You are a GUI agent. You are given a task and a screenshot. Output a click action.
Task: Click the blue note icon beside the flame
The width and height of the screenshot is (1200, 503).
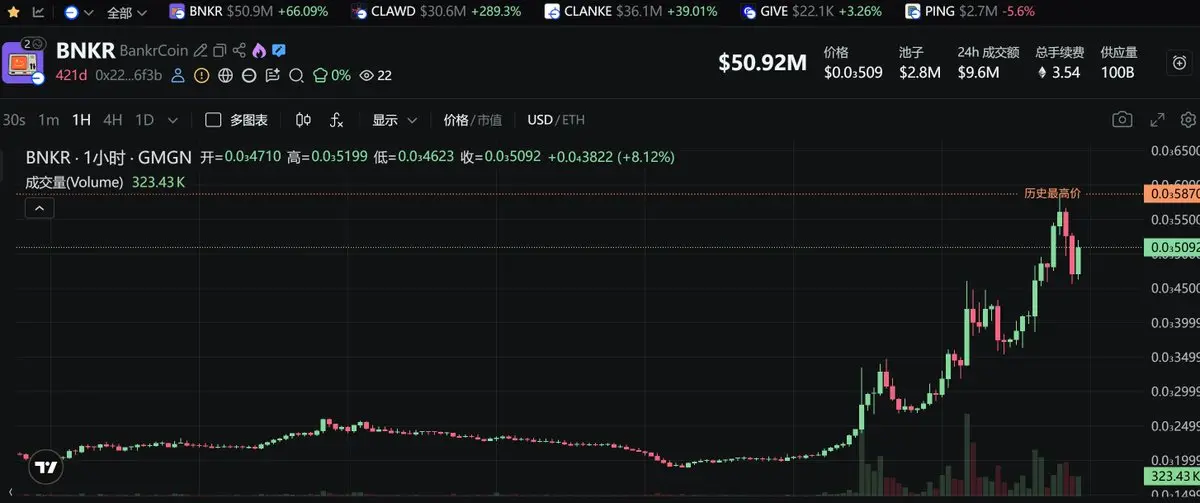(279, 50)
